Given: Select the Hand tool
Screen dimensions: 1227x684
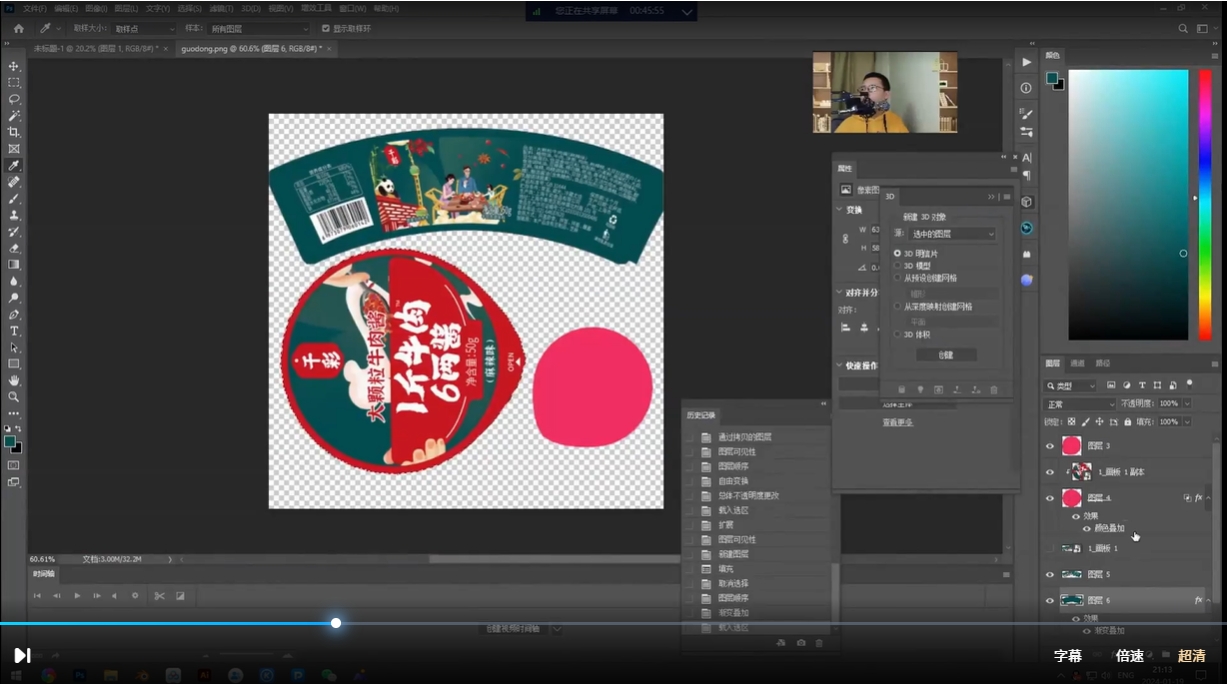Looking at the screenshot, I should [x=14, y=381].
